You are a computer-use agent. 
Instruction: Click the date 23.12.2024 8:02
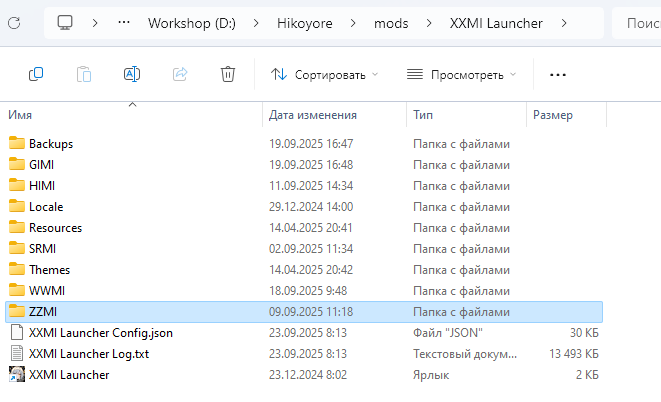308,375
